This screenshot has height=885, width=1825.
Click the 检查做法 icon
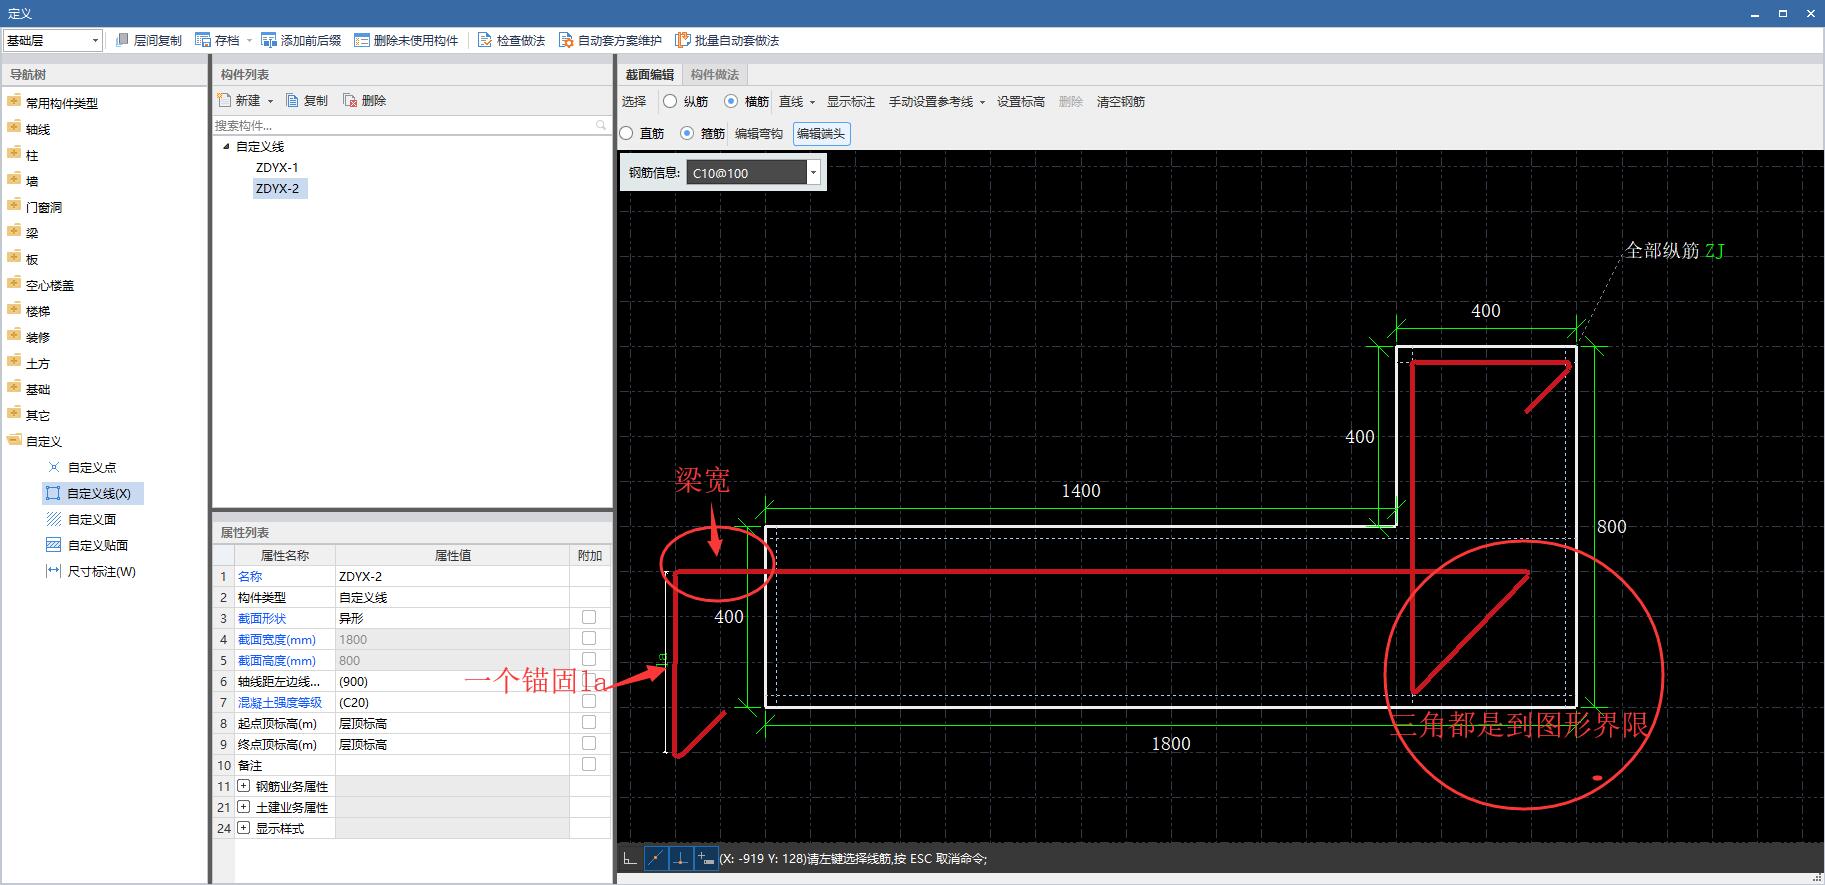pyautogui.click(x=485, y=40)
